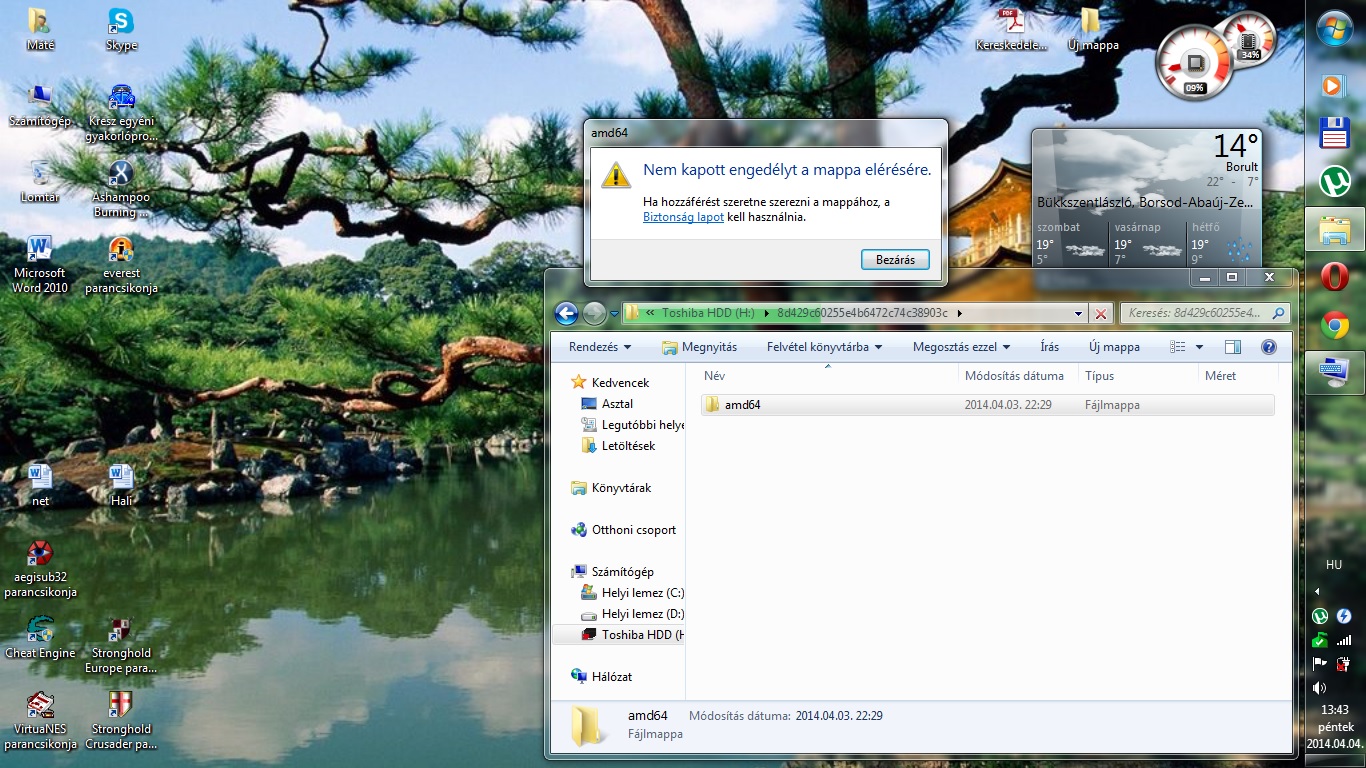Click the Biztonság lapot link
This screenshot has height=768, width=1366.
click(683, 217)
